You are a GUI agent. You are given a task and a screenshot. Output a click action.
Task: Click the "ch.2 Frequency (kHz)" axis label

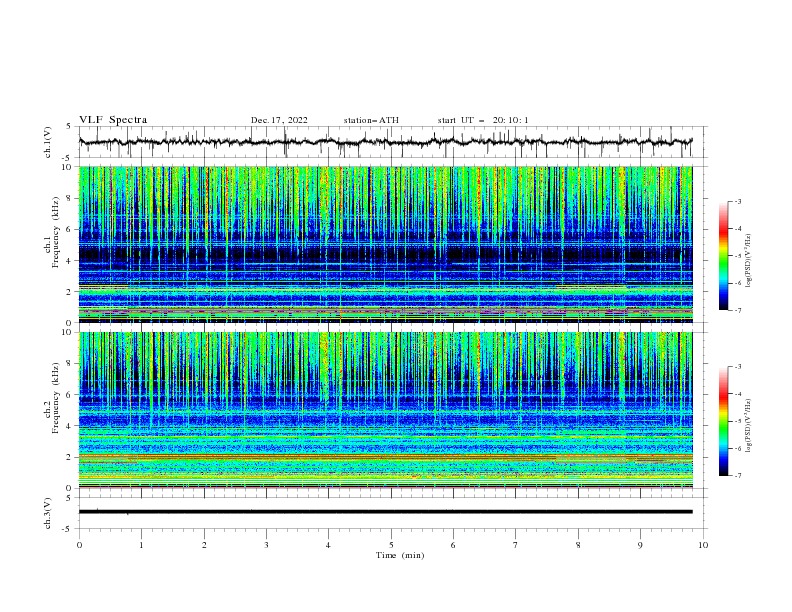point(52,397)
